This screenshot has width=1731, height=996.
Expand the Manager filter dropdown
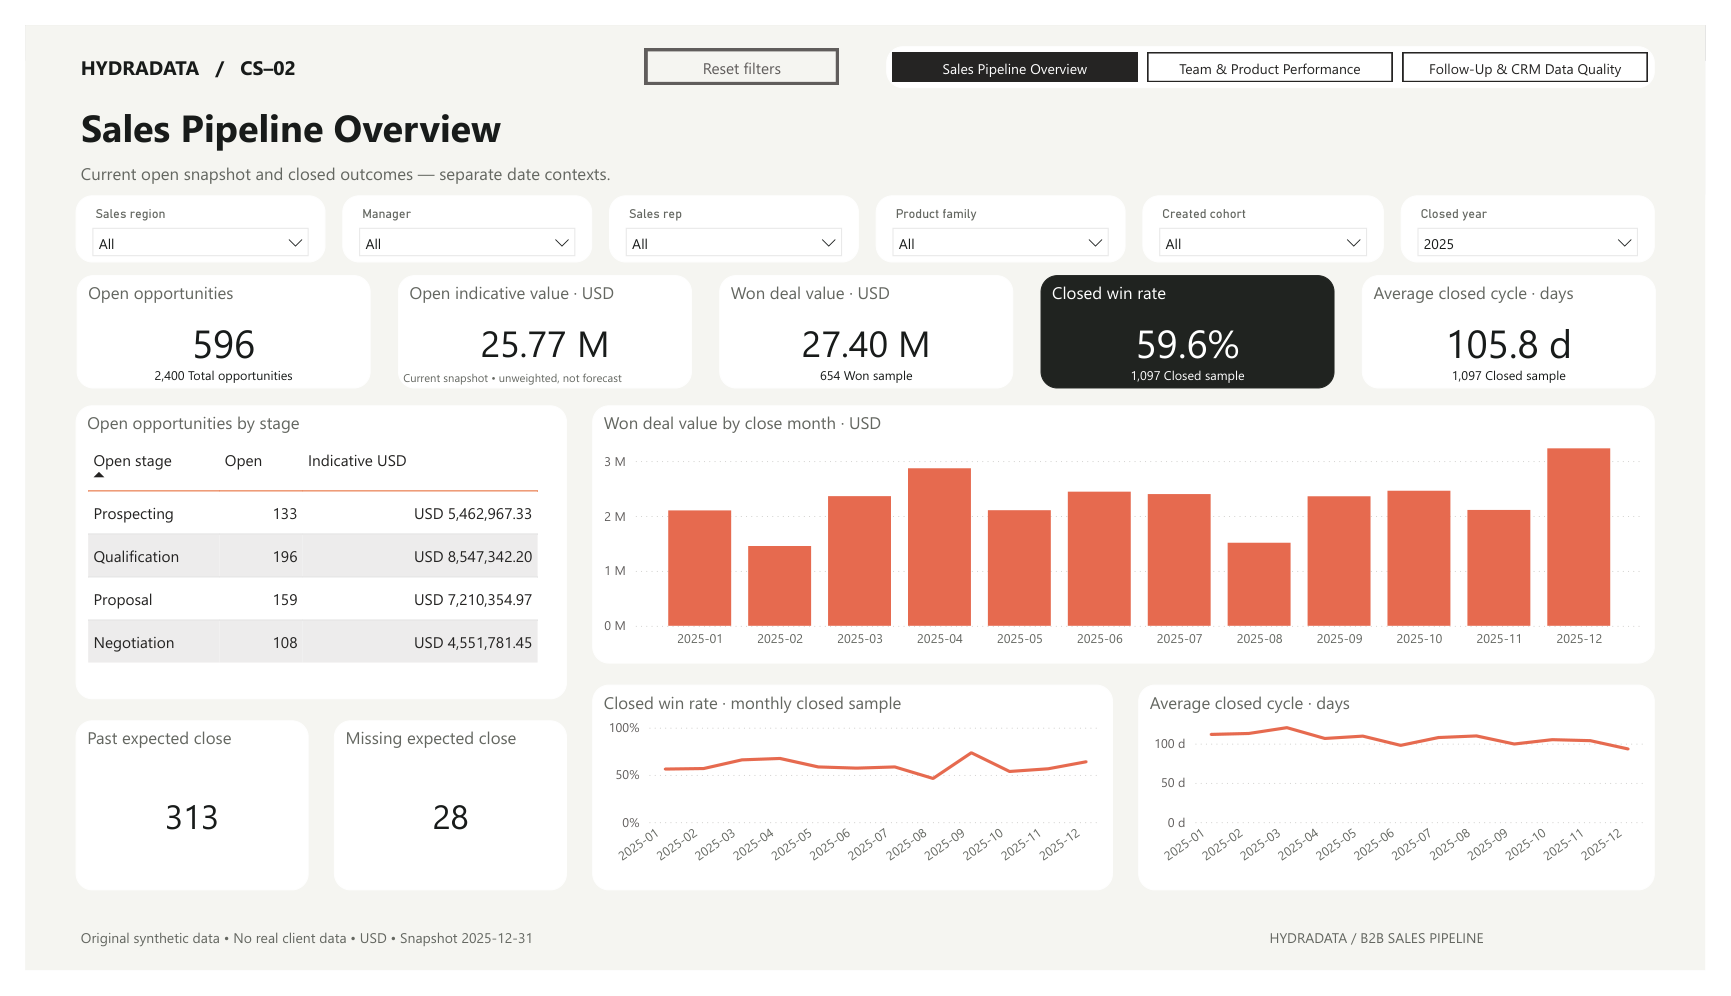pyautogui.click(x=467, y=243)
